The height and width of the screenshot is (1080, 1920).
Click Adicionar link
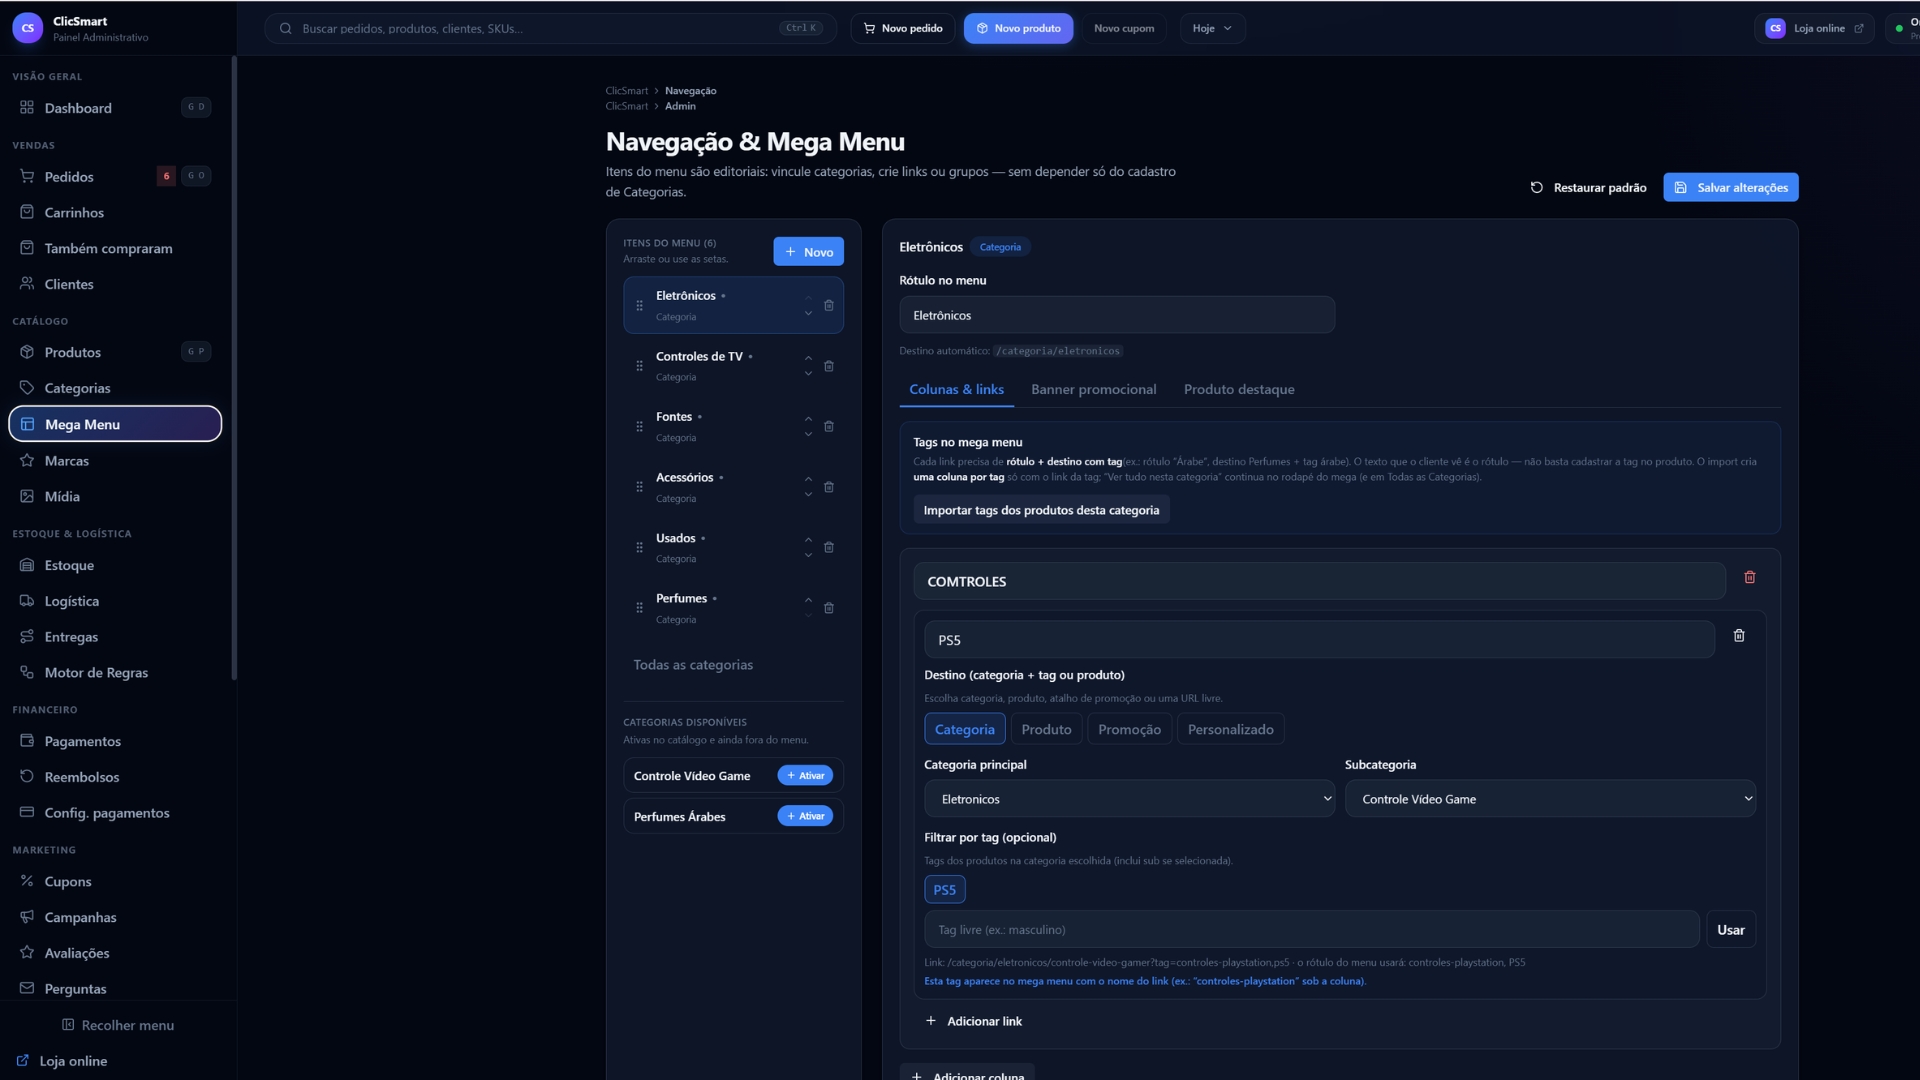[x=974, y=1021]
